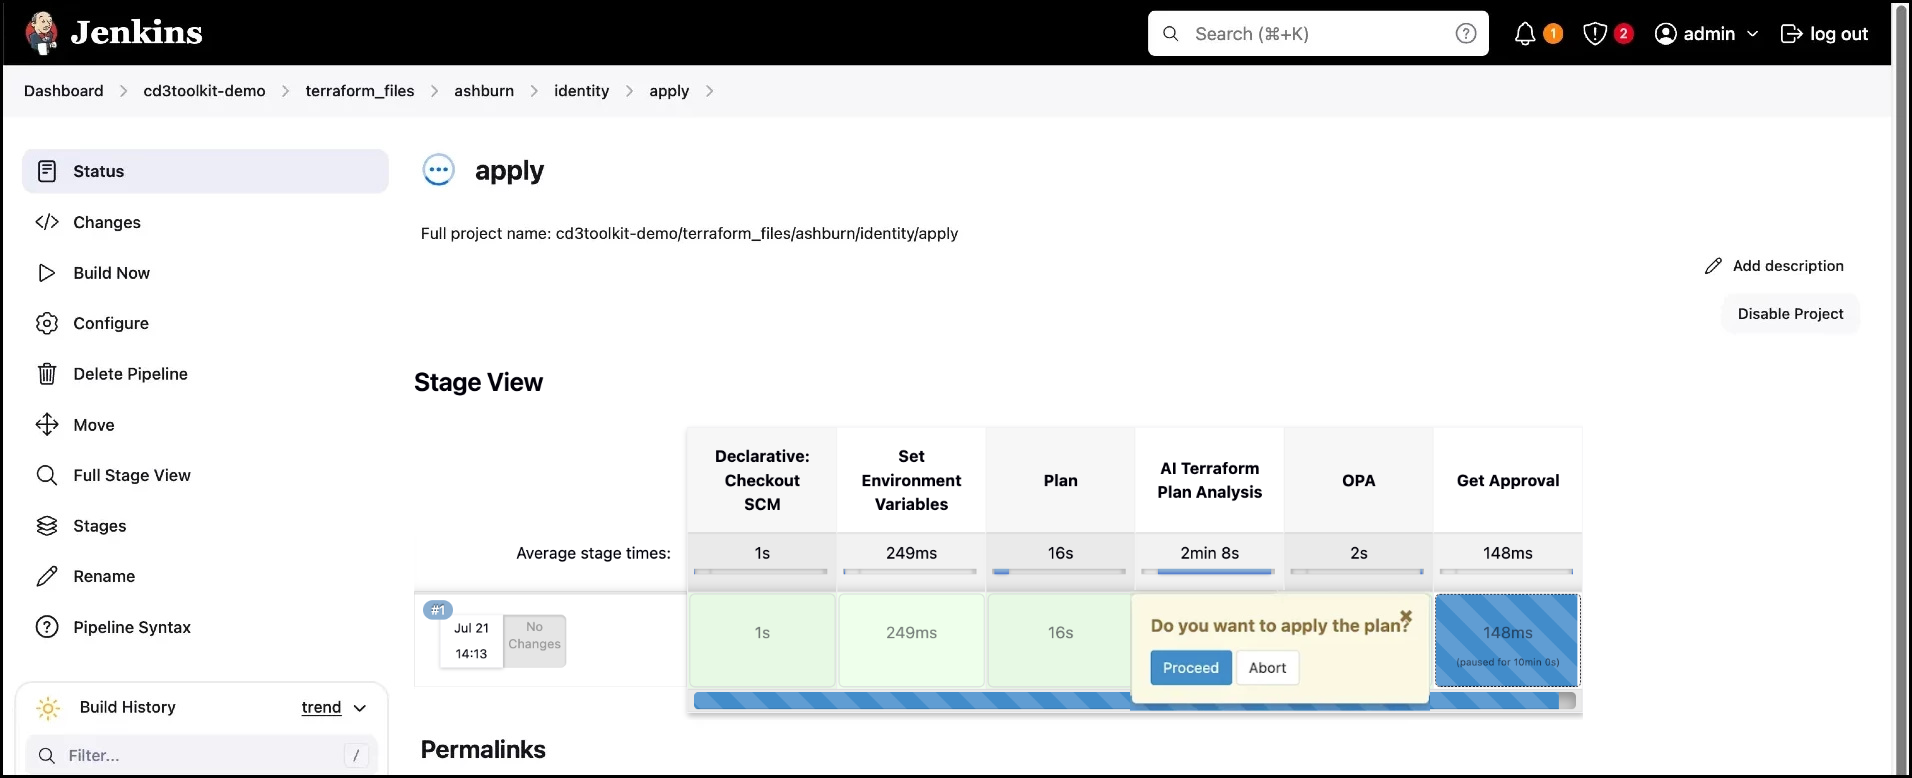
Task: Click the Stages layers icon
Action: point(47,526)
